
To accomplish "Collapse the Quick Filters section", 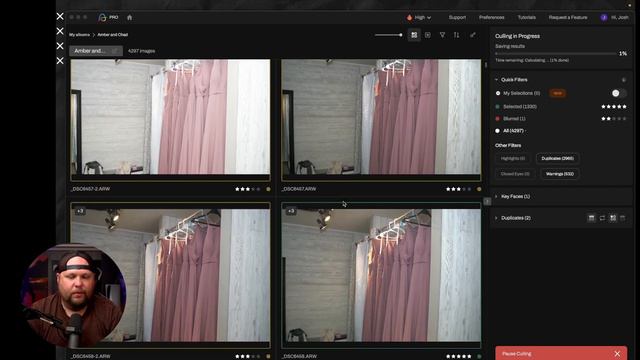I will 497,80.
